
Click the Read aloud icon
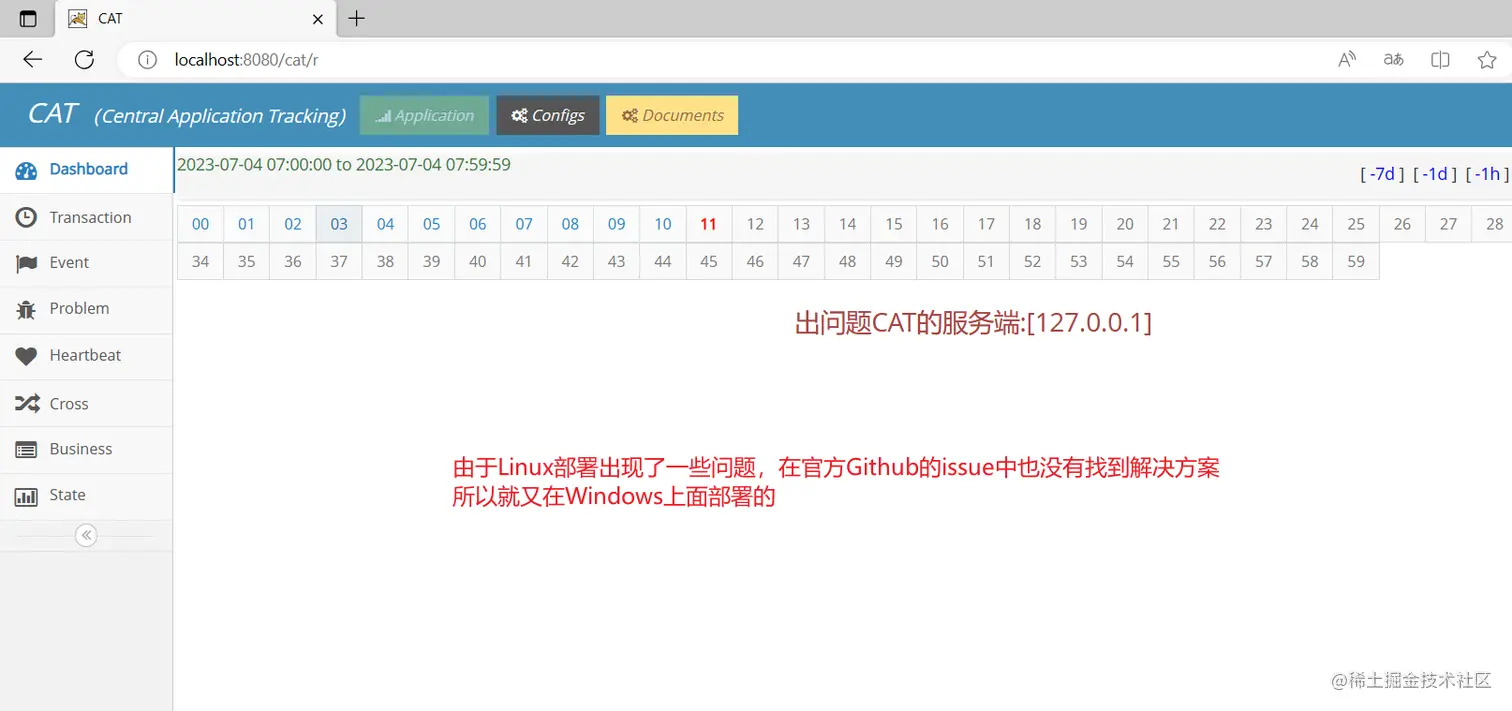coord(1347,59)
